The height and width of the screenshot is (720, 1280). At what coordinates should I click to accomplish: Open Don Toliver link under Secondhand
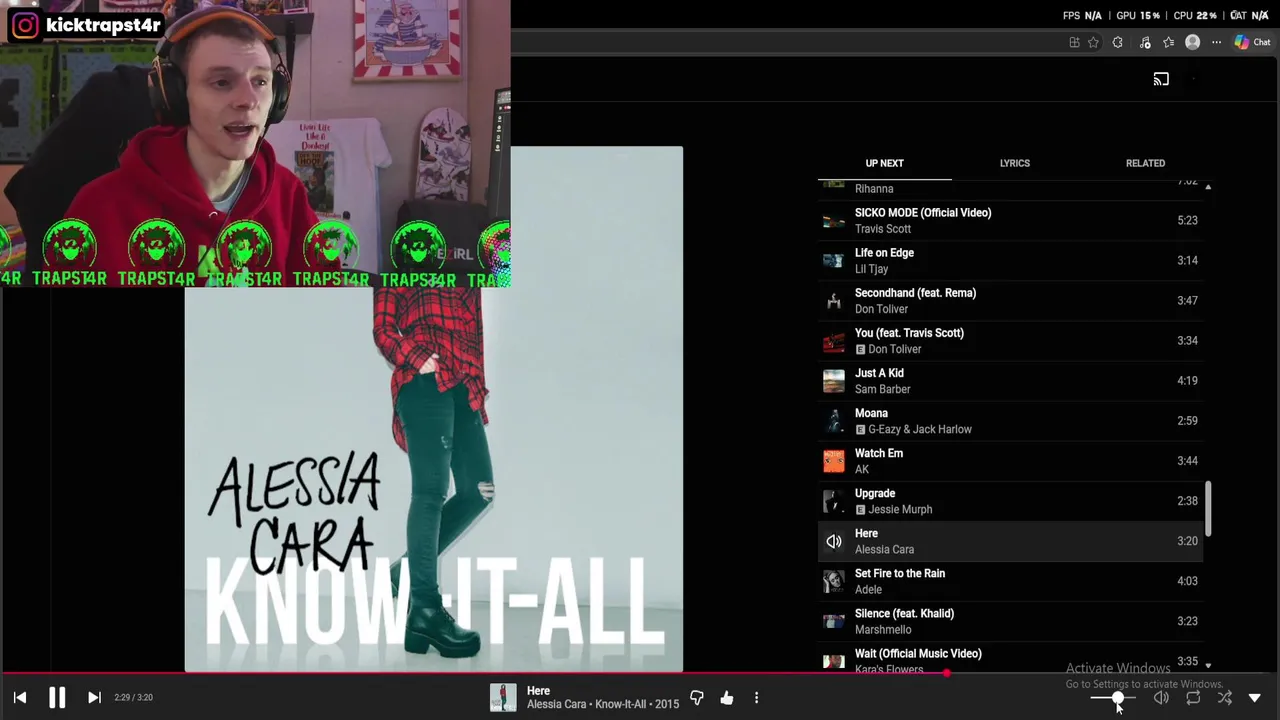[x=881, y=309]
